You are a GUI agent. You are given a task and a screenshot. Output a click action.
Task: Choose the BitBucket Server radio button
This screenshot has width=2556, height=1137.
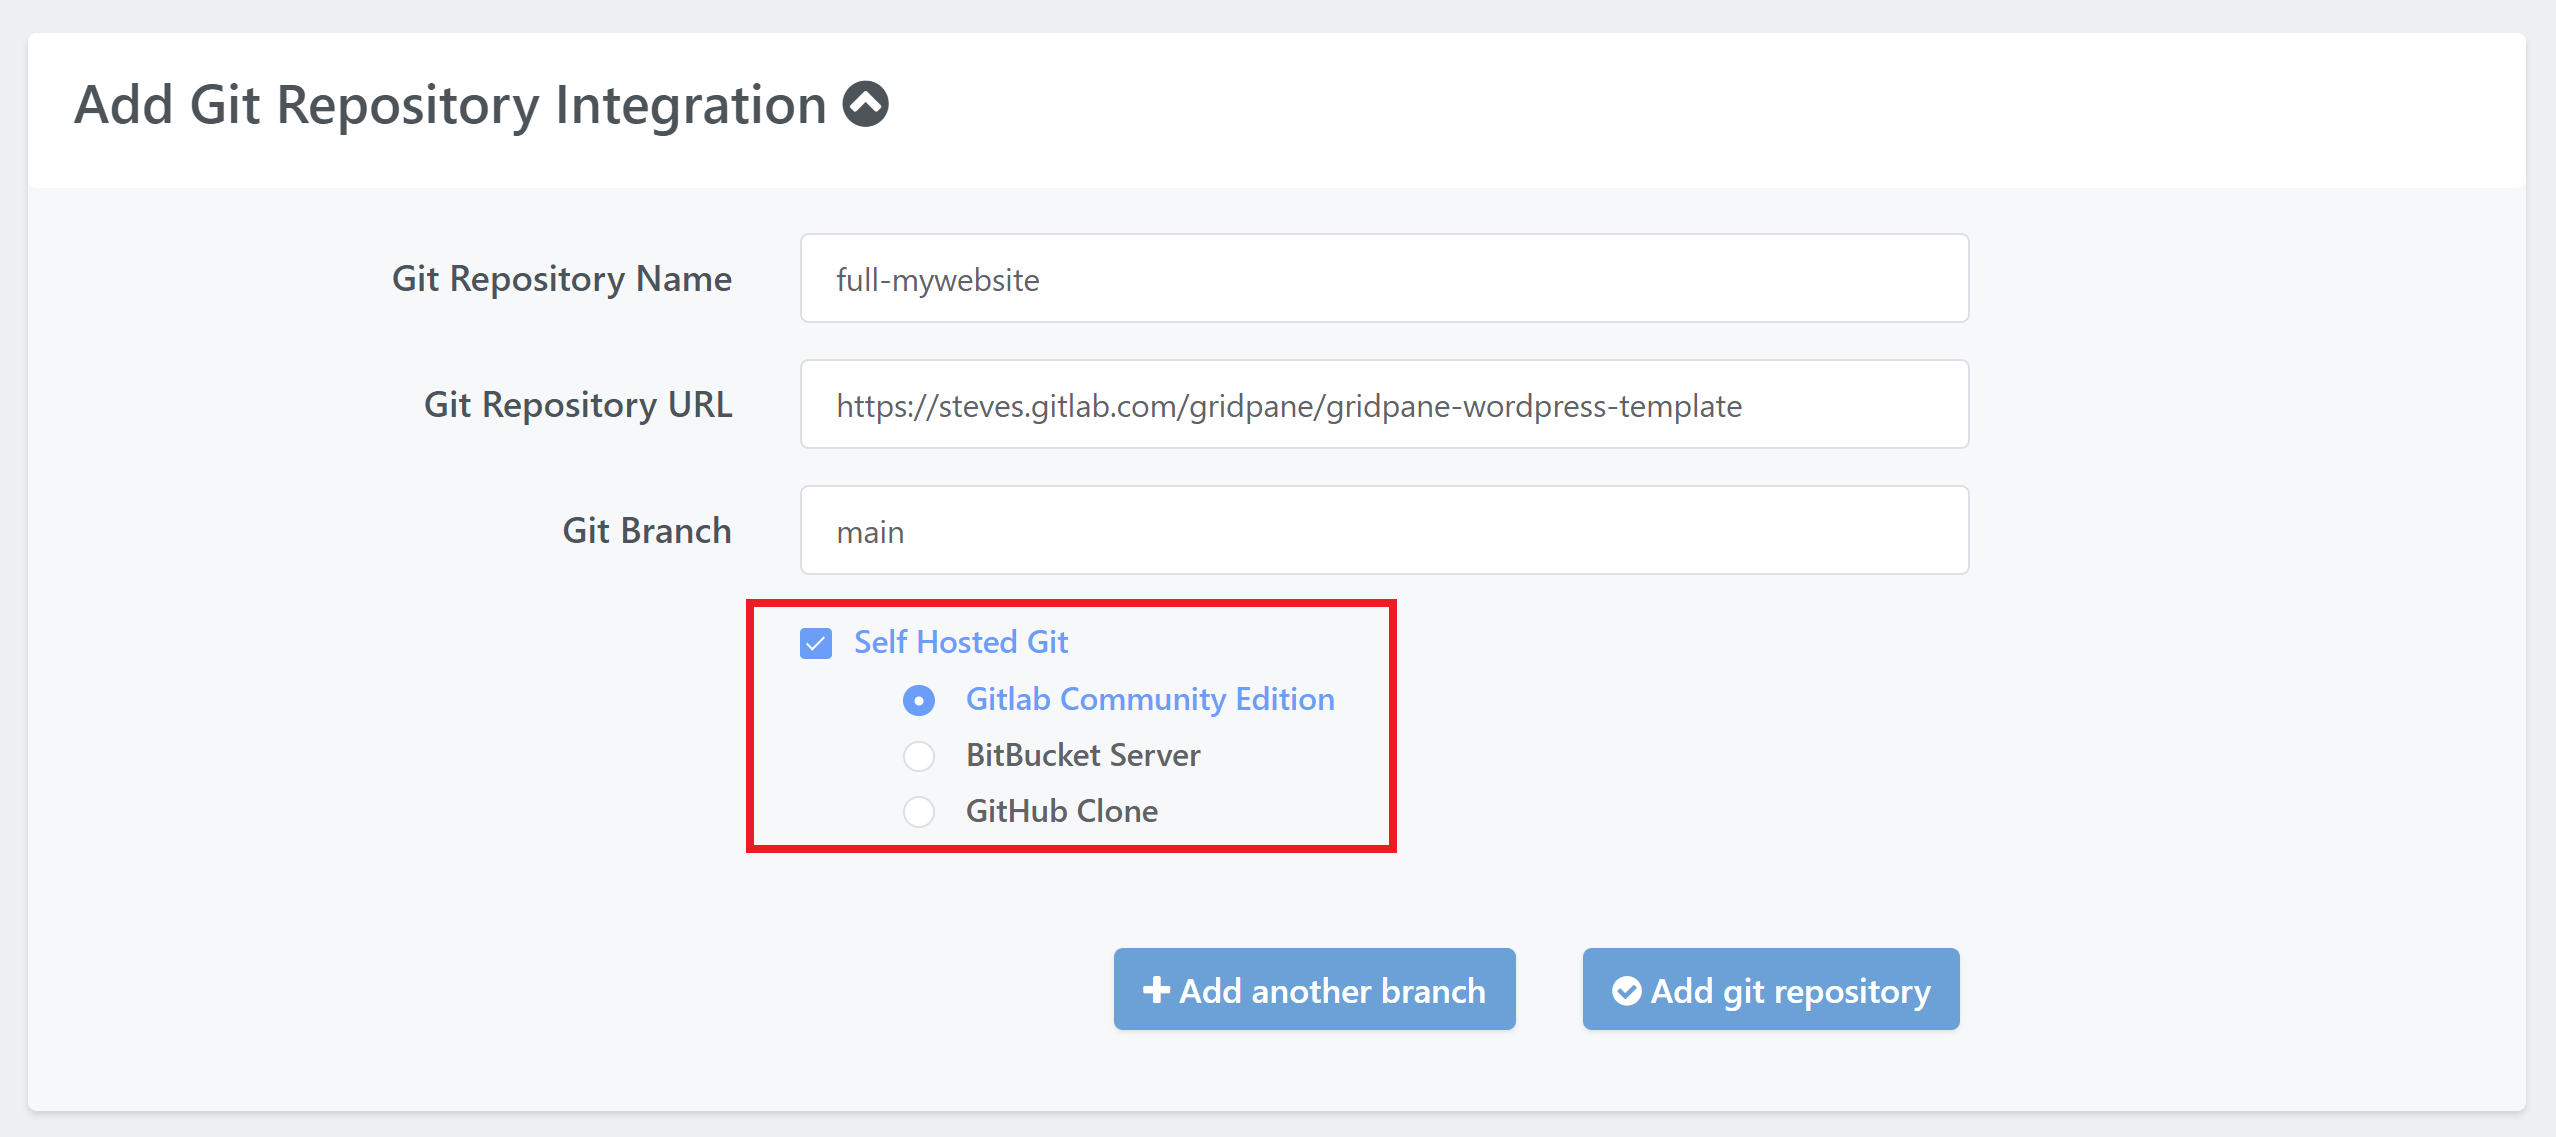pos(918,756)
